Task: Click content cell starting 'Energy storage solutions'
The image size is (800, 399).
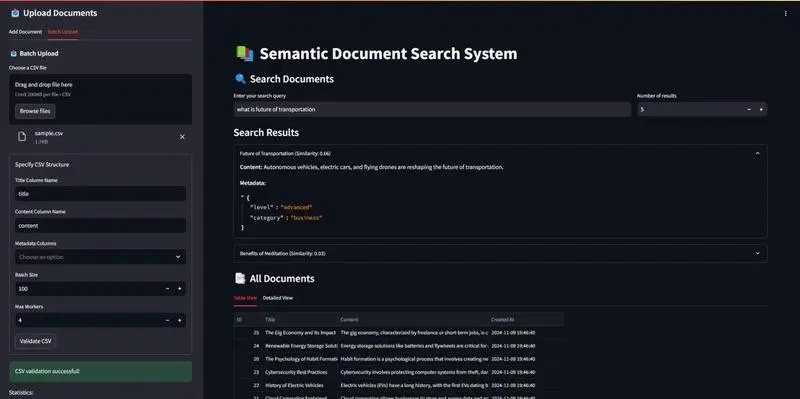Action: tap(413, 346)
